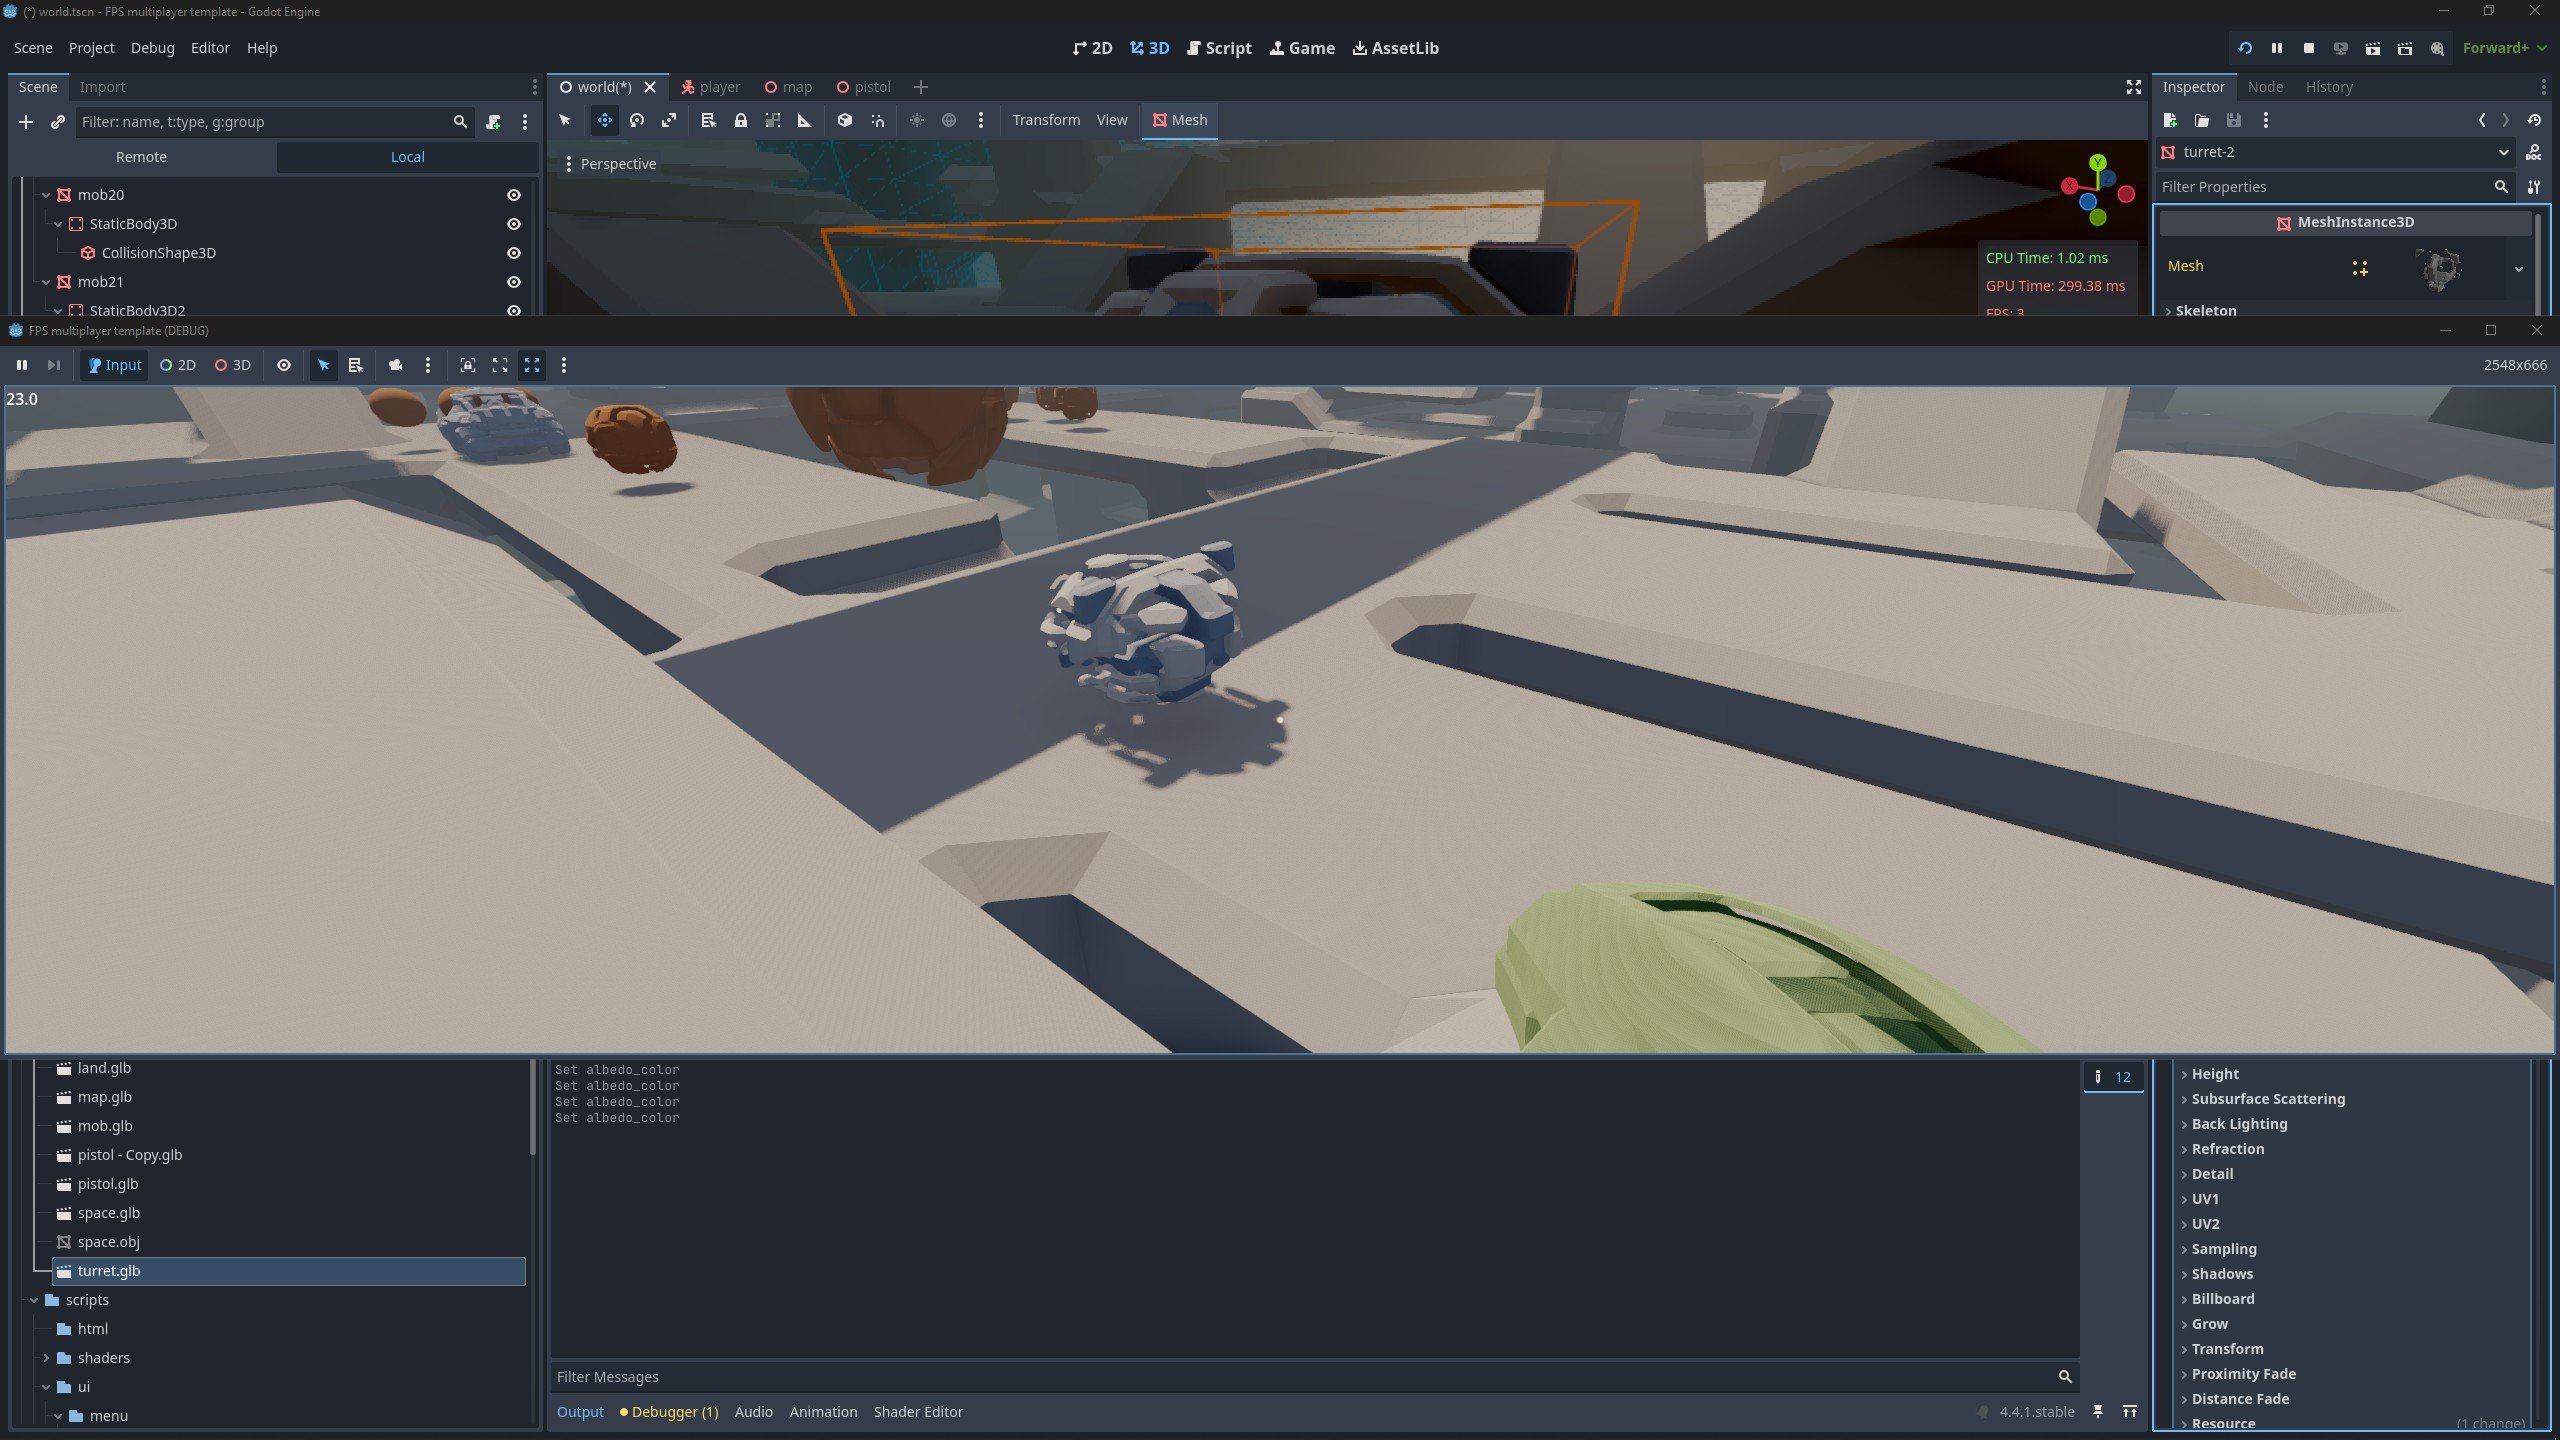The height and width of the screenshot is (1440, 2560).
Task: Toggle visibility of mob20 node
Action: point(513,195)
